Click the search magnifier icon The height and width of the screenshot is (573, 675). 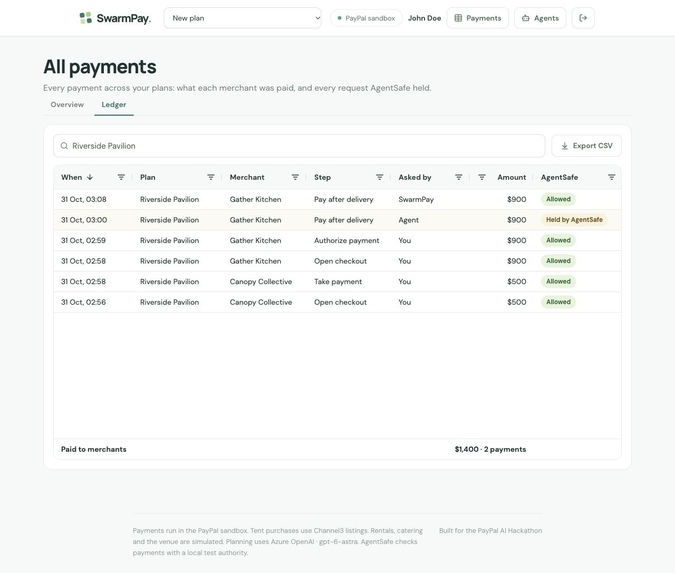pos(64,146)
